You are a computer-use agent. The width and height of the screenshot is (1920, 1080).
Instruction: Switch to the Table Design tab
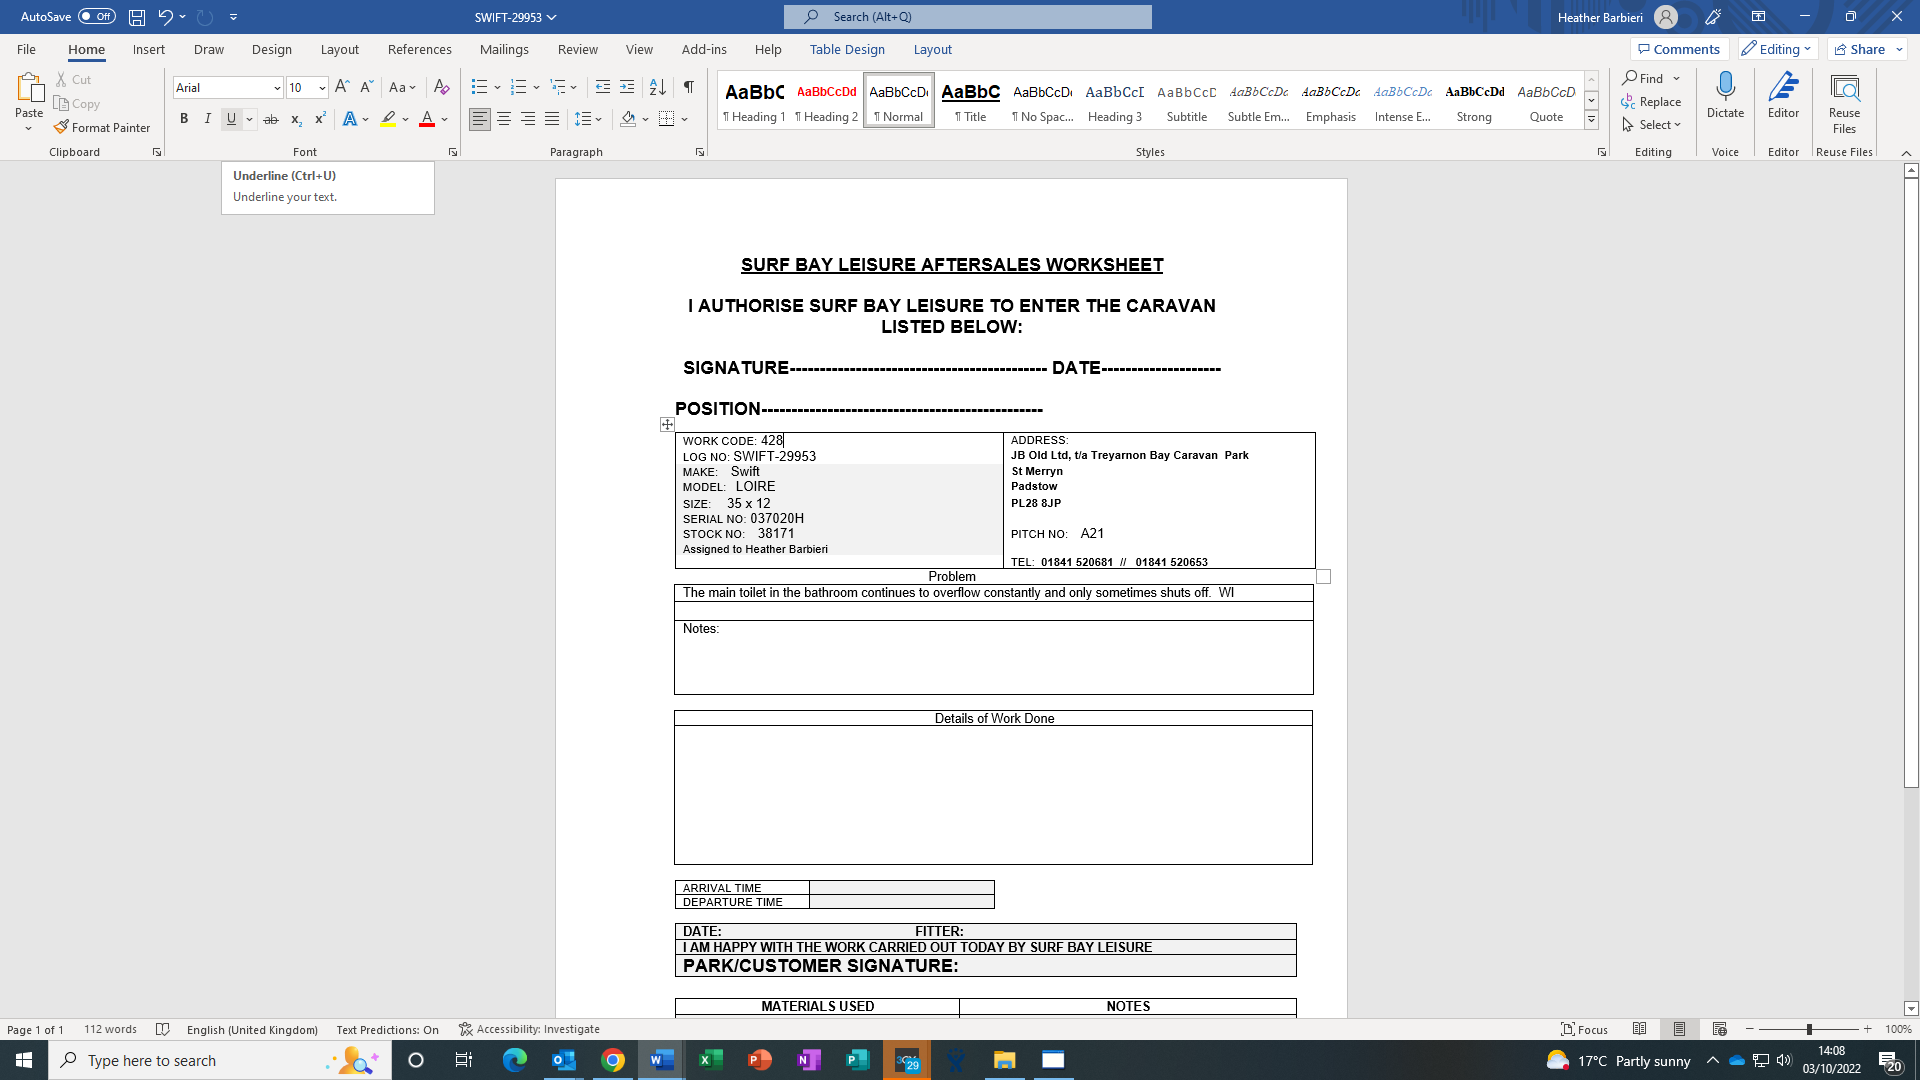(x=847, y=49)
